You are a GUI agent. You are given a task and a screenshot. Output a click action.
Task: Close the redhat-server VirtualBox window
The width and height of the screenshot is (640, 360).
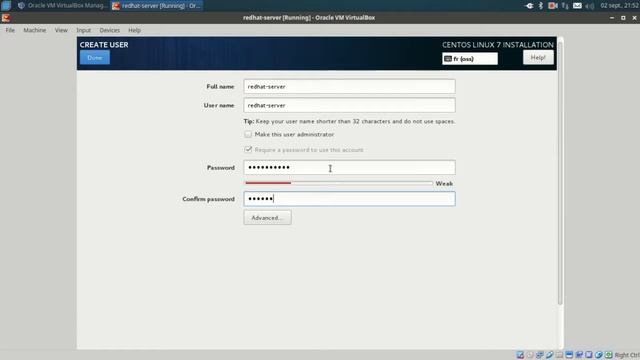634,18
